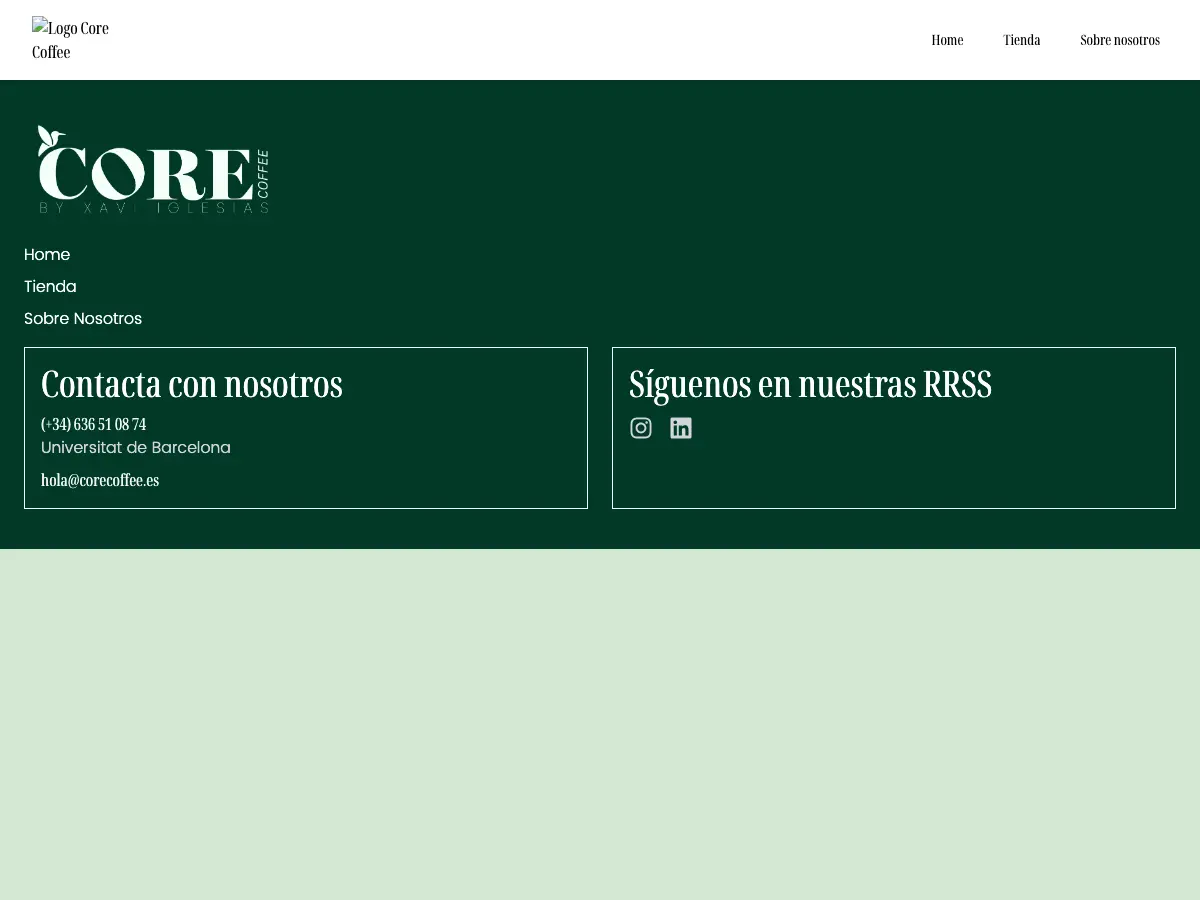This screenshot has height=900, width=1200.
Task: Follow the footer Home link
Action: (x=47, y=255)
